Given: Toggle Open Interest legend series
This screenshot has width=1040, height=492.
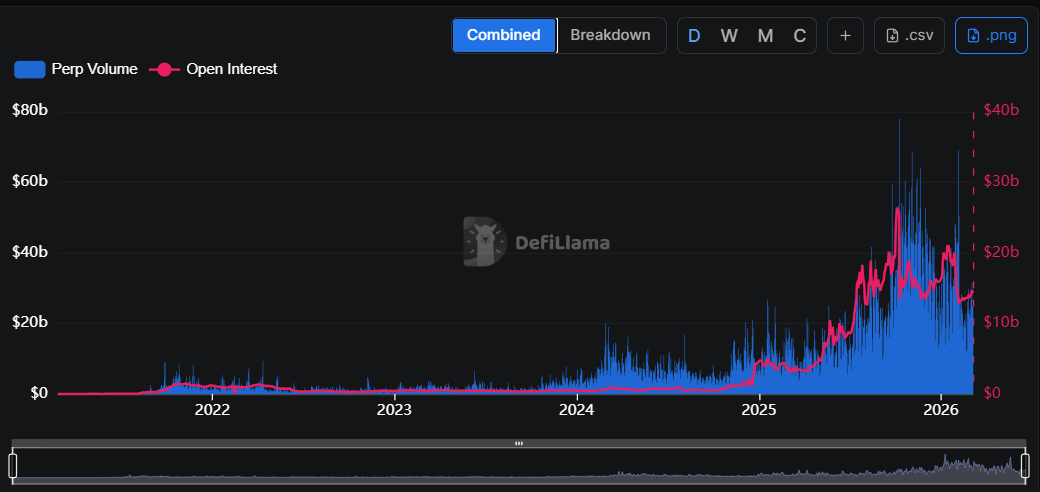Looking at the screenshot, I should tap(213, 69).
